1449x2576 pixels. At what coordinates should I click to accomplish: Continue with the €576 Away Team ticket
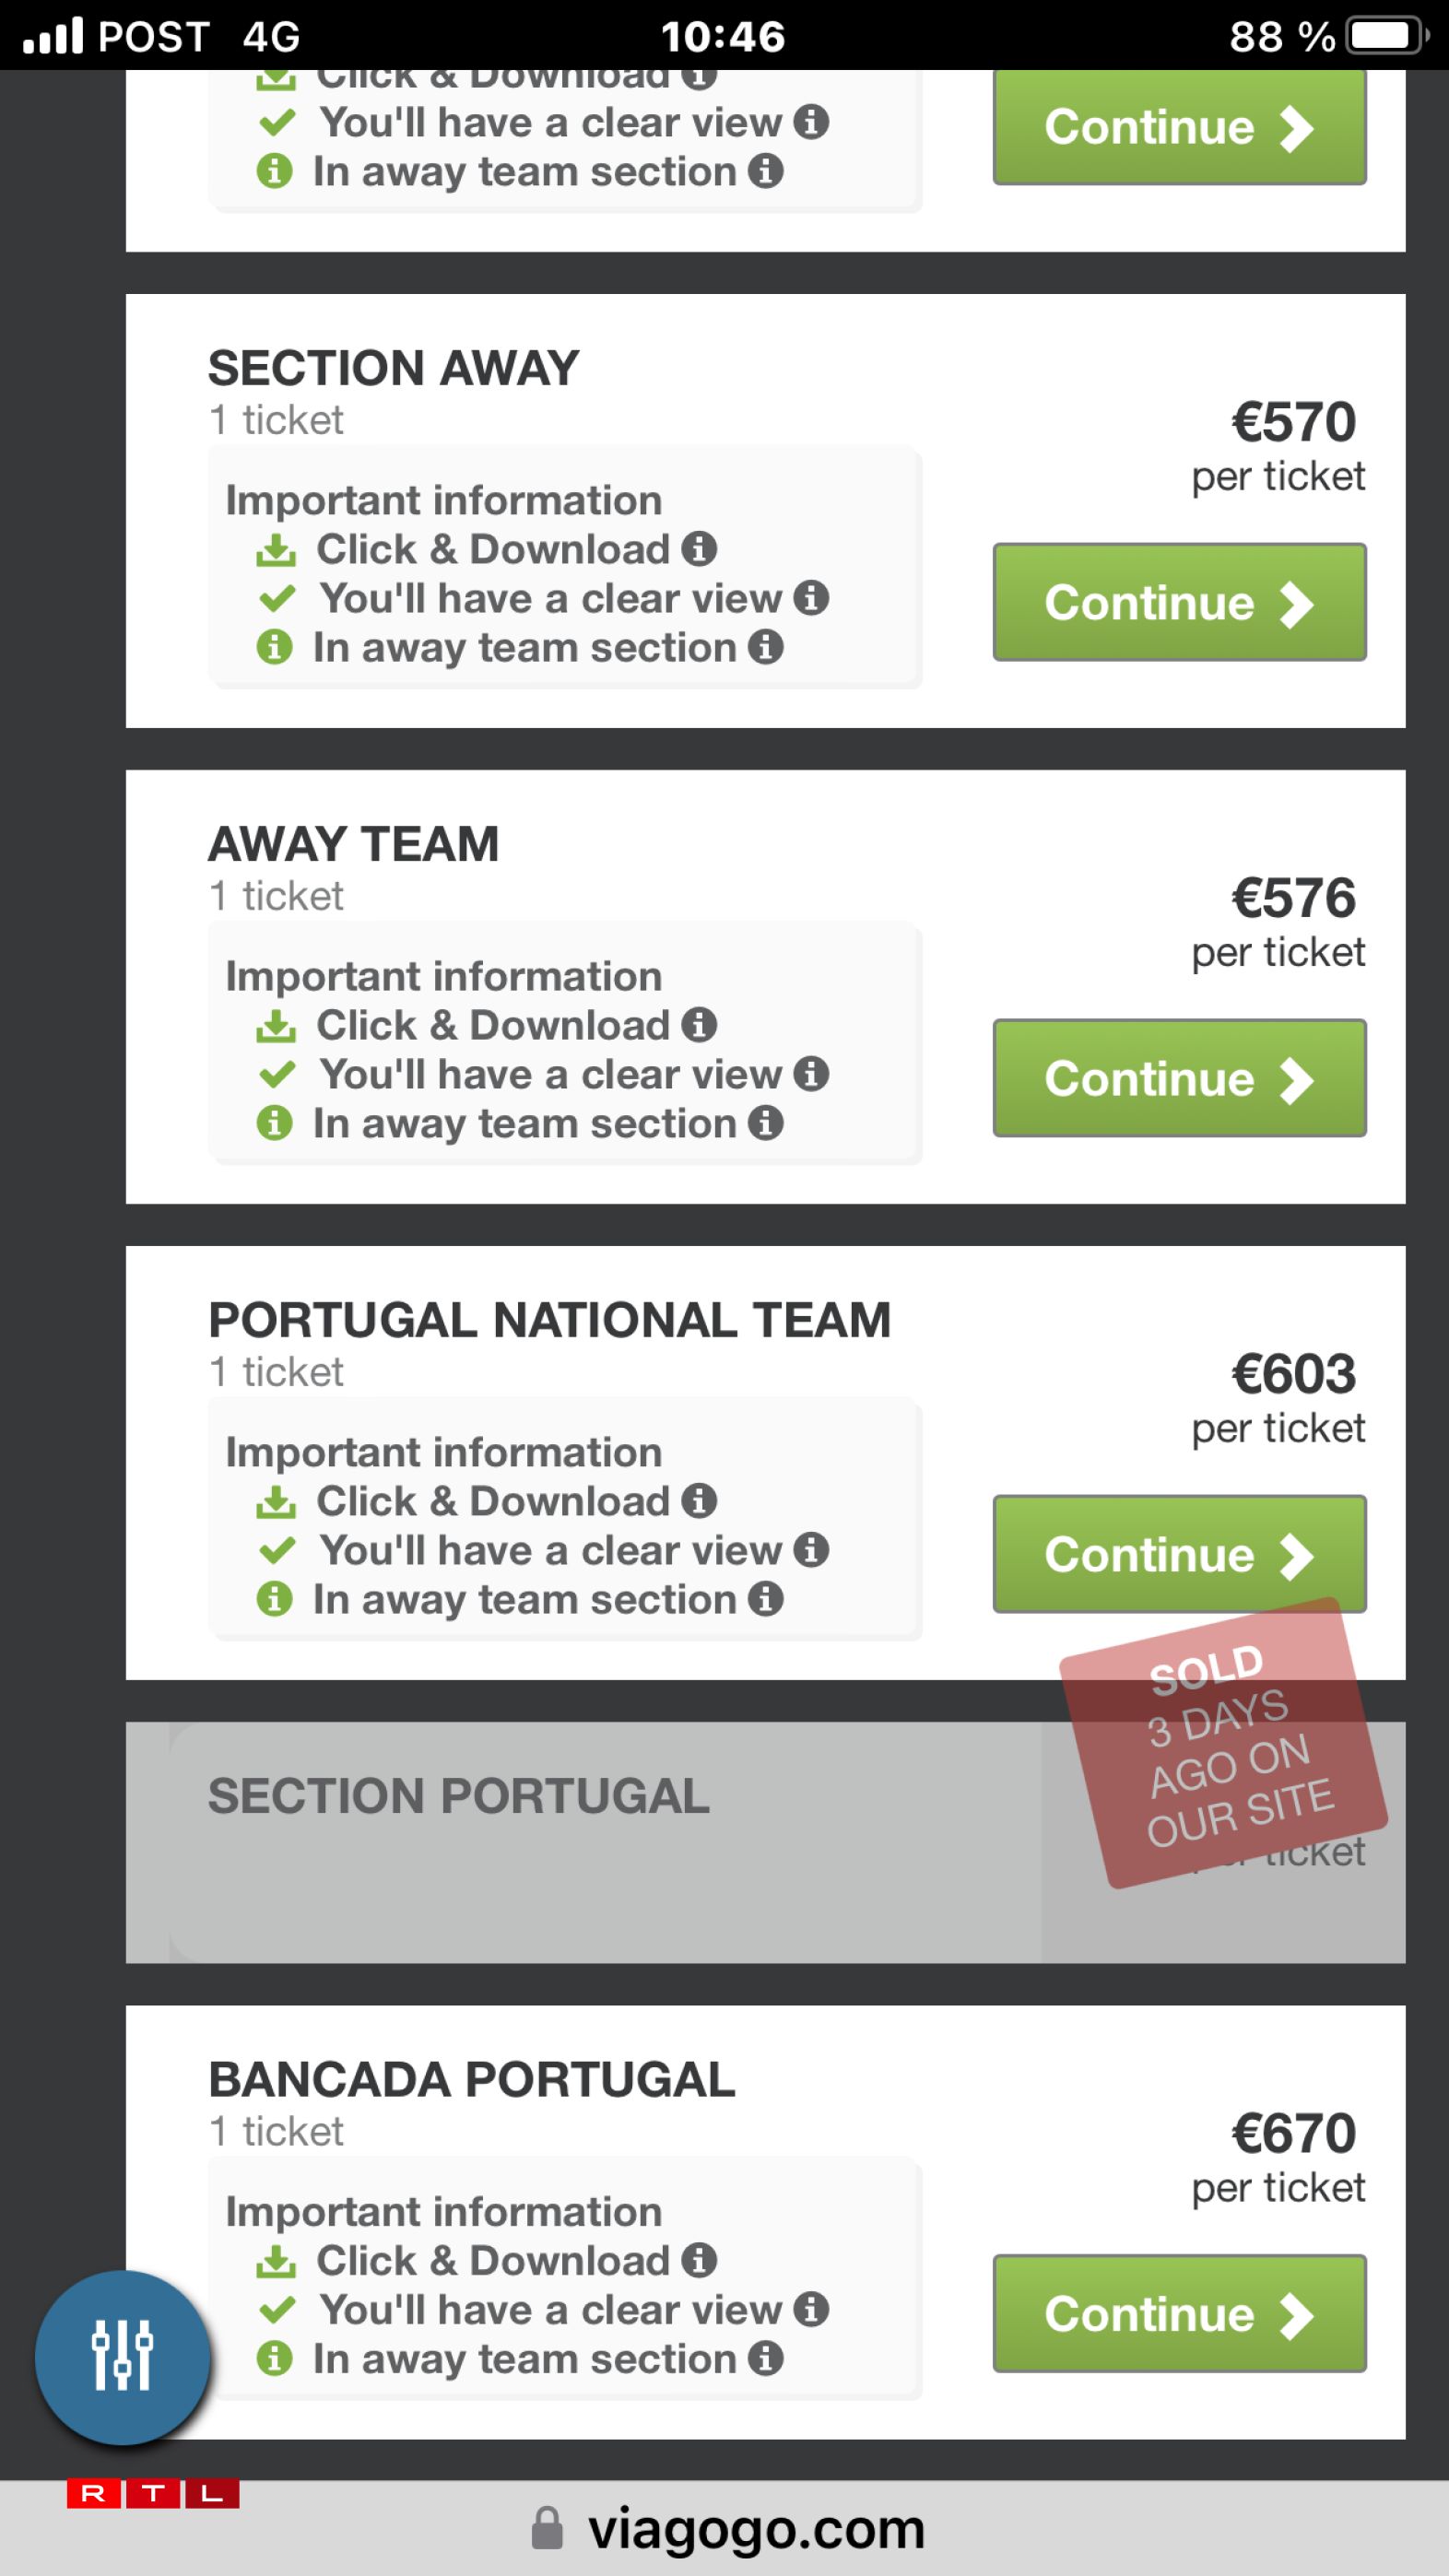point(1178,1078)
